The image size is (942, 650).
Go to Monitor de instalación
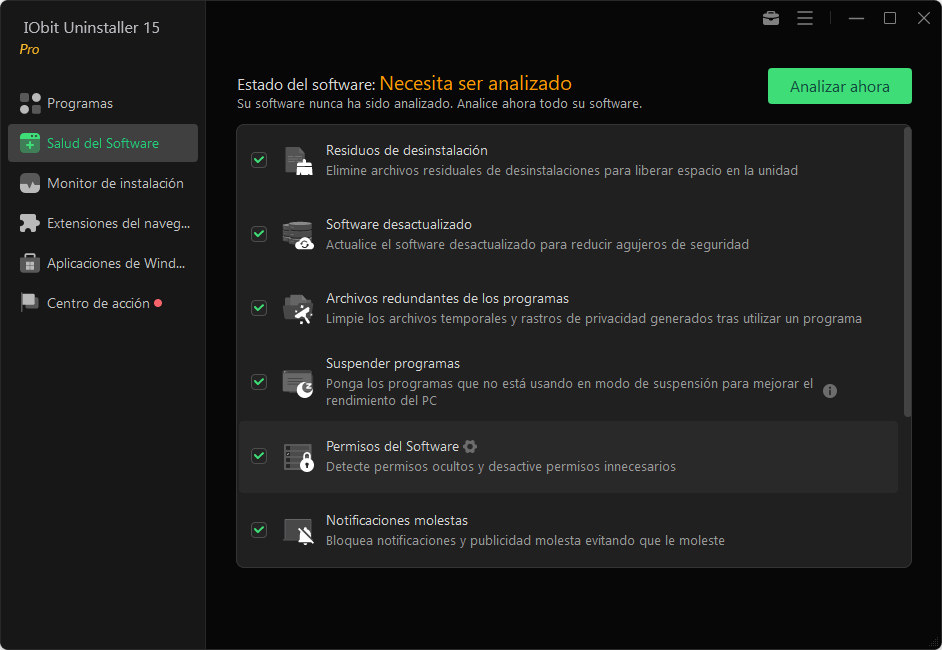[x=115, y=183]
